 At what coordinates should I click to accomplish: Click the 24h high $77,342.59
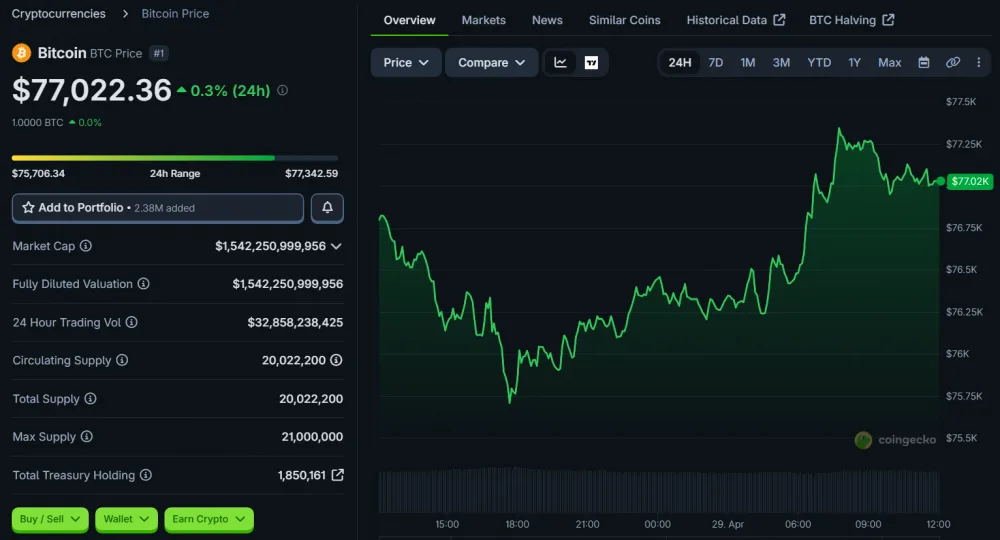pos(311,173)
